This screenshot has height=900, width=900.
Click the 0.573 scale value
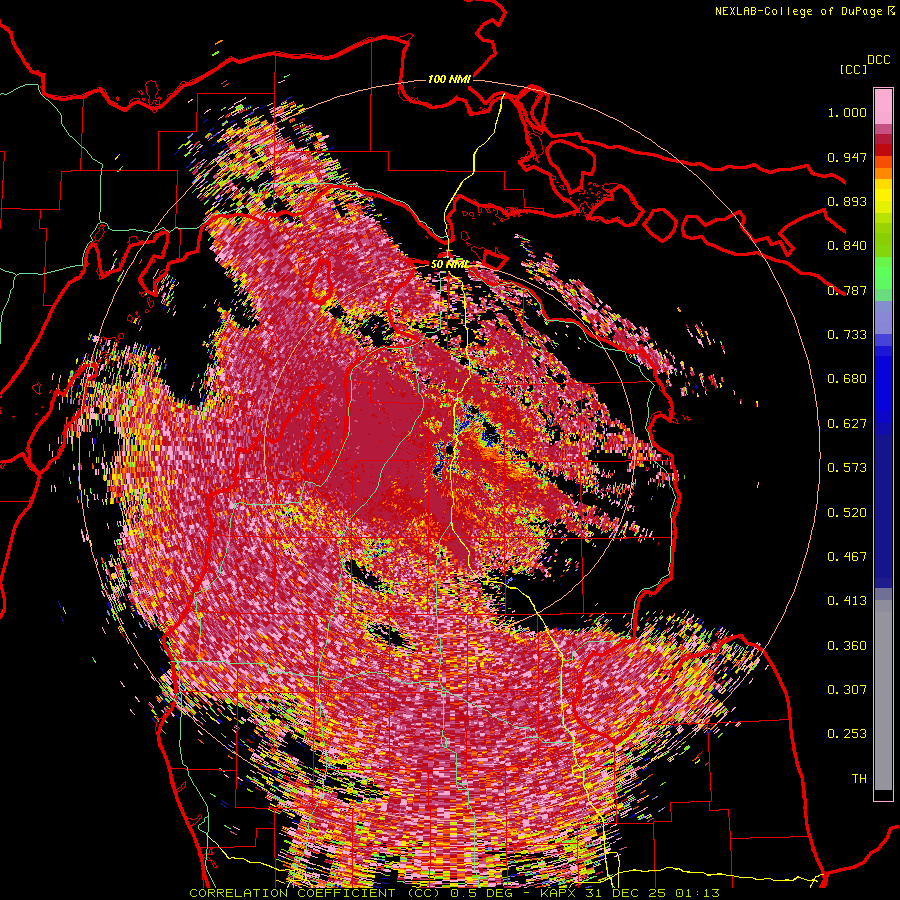tap(847, 468)
